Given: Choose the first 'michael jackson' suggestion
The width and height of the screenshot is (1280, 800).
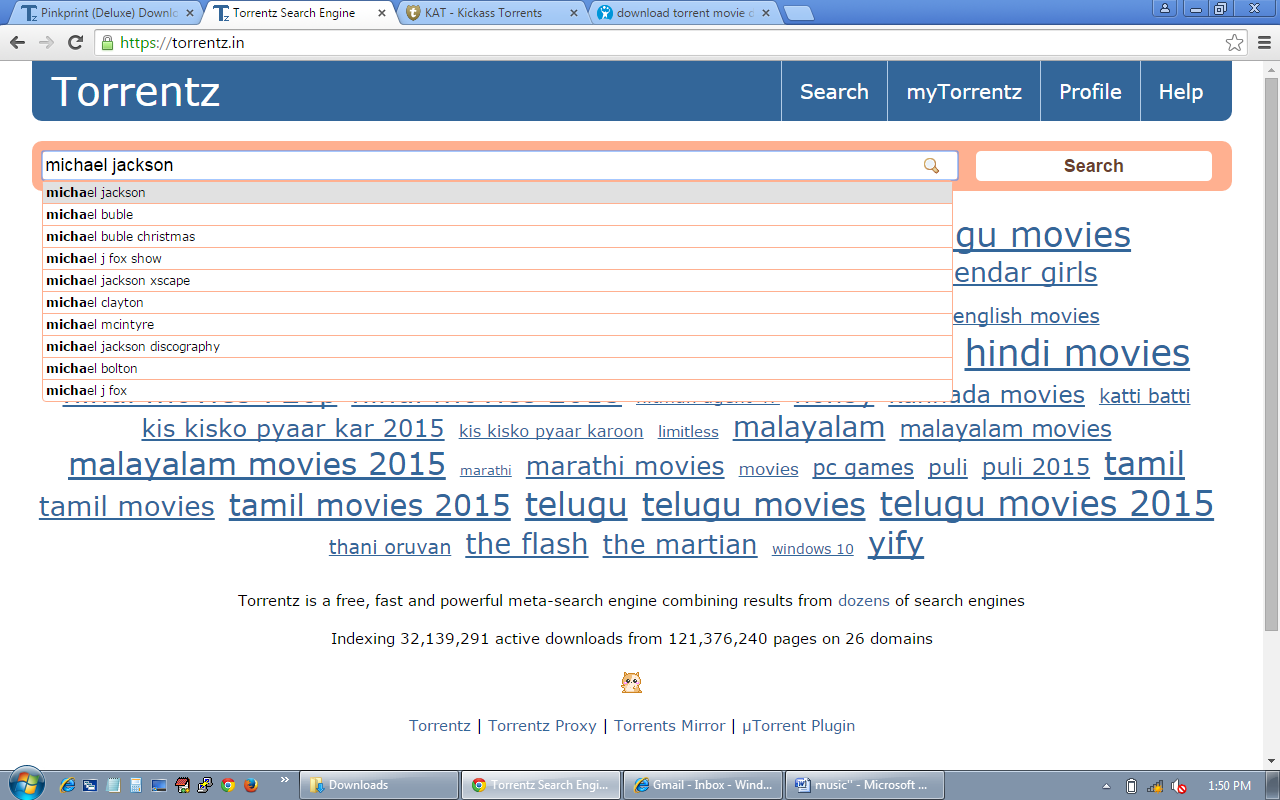Looking at the screenshot, I should [497, 192].
